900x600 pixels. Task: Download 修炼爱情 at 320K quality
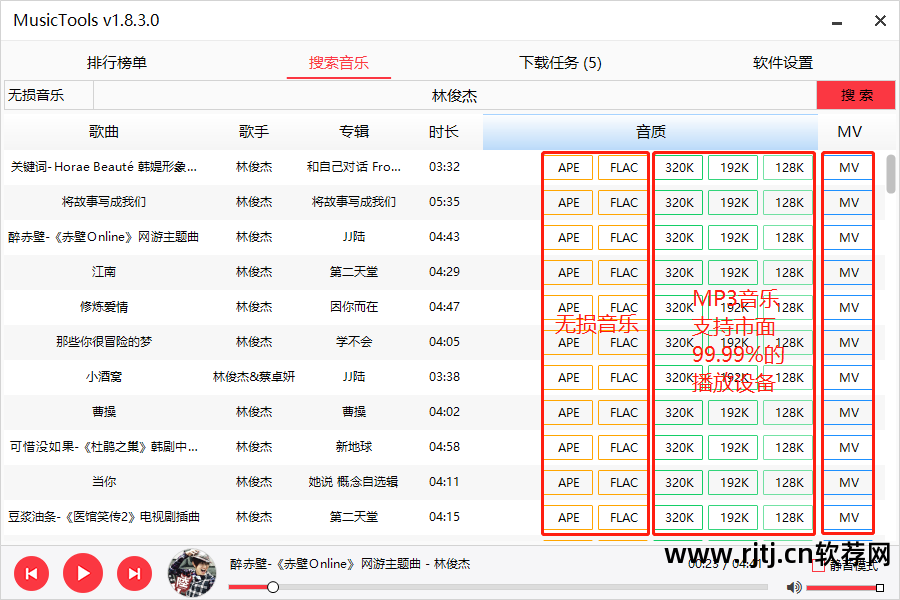click(678, 307)
